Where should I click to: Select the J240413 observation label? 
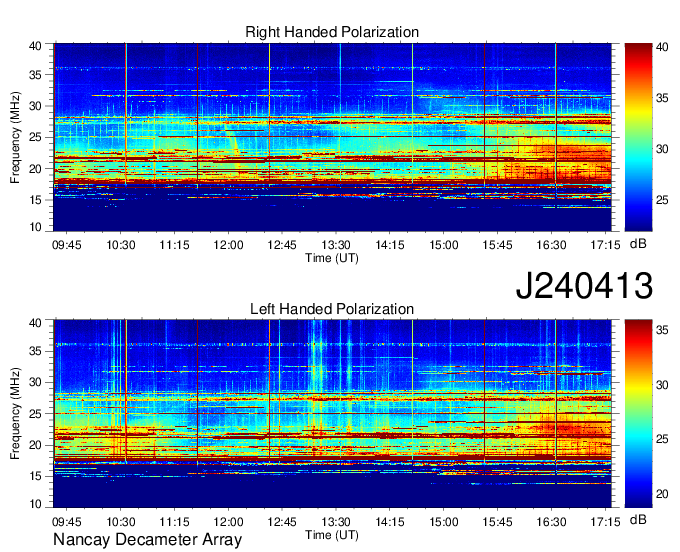coord(584,286)
